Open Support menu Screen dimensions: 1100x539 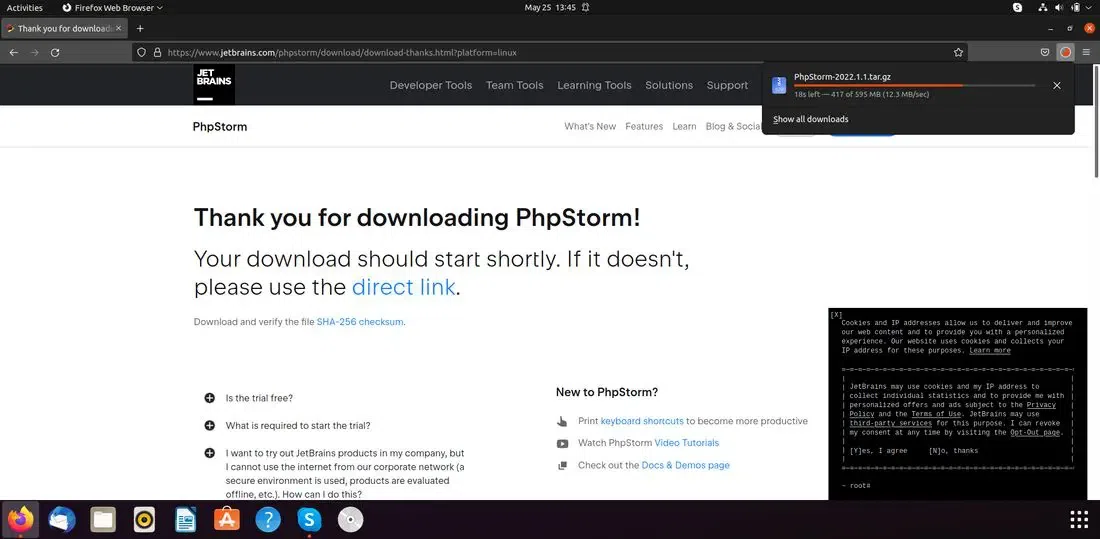[727, 86]
